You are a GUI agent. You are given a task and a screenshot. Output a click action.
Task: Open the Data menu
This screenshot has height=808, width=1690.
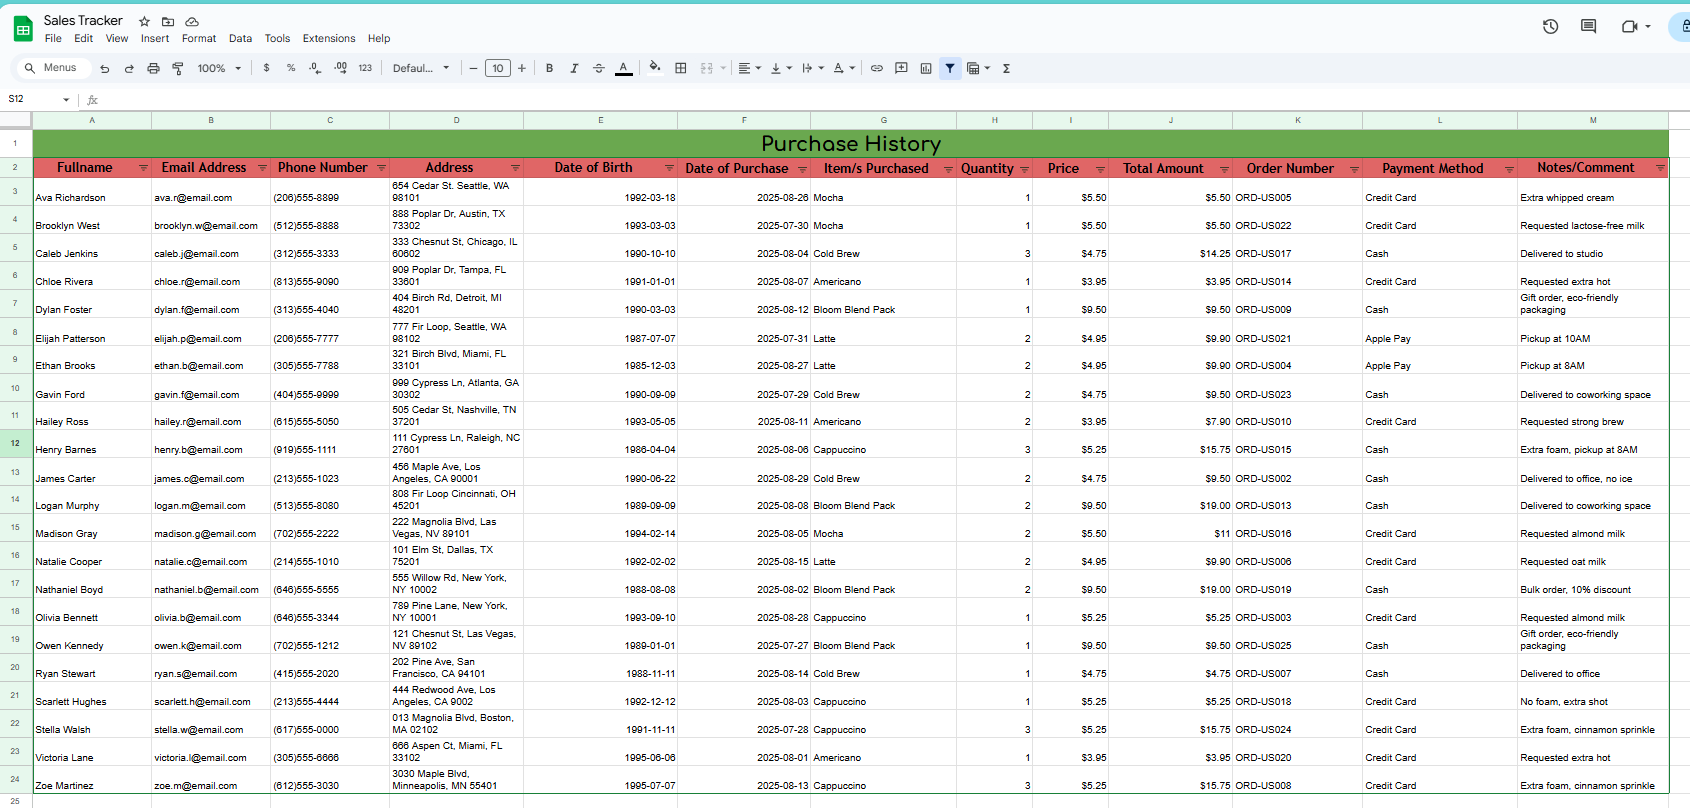pos(240,38)
